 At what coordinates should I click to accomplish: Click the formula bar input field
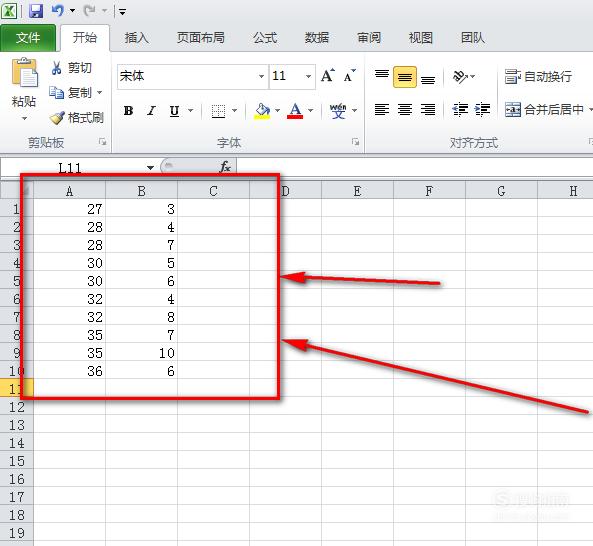tap(414, 167)
